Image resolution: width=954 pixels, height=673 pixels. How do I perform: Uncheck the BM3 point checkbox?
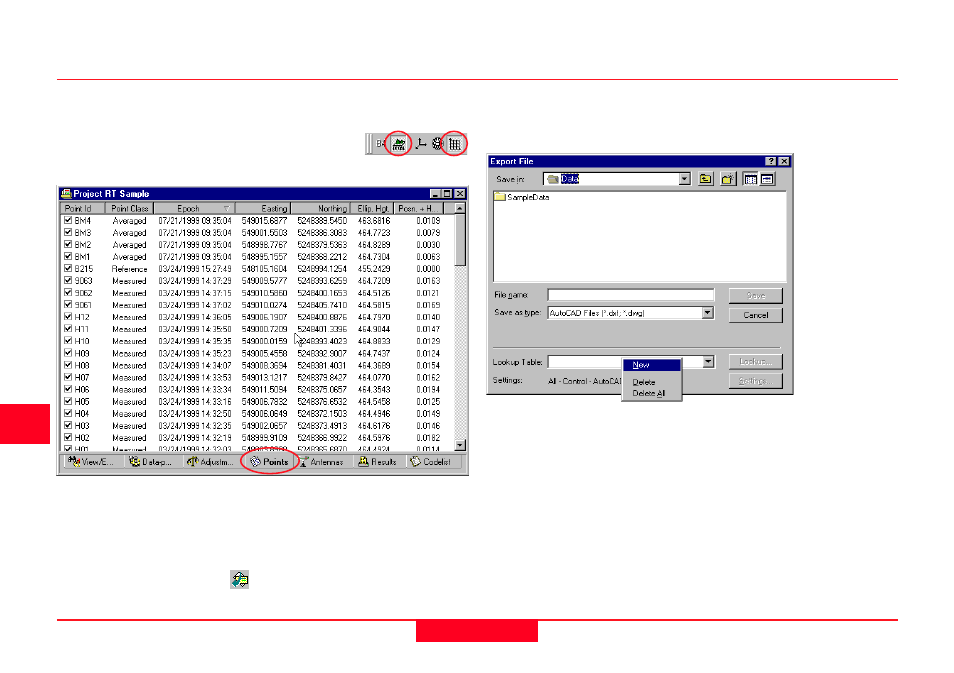[x=68, y=232]
